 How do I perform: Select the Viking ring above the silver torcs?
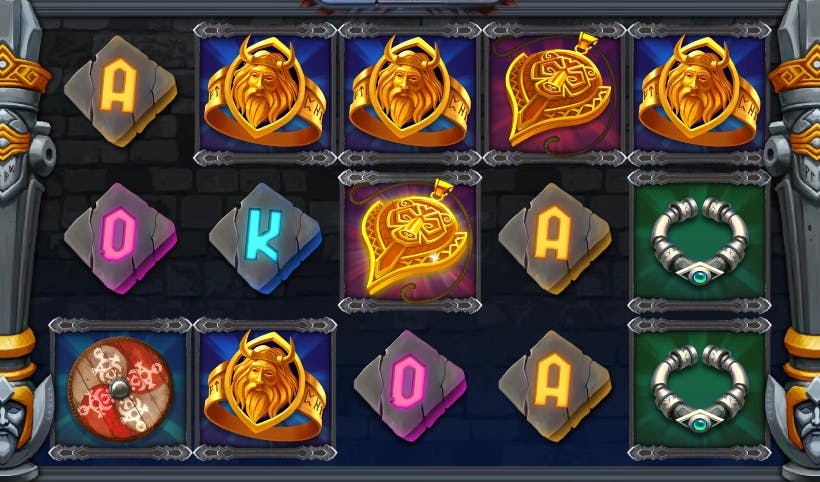point(700,92)
